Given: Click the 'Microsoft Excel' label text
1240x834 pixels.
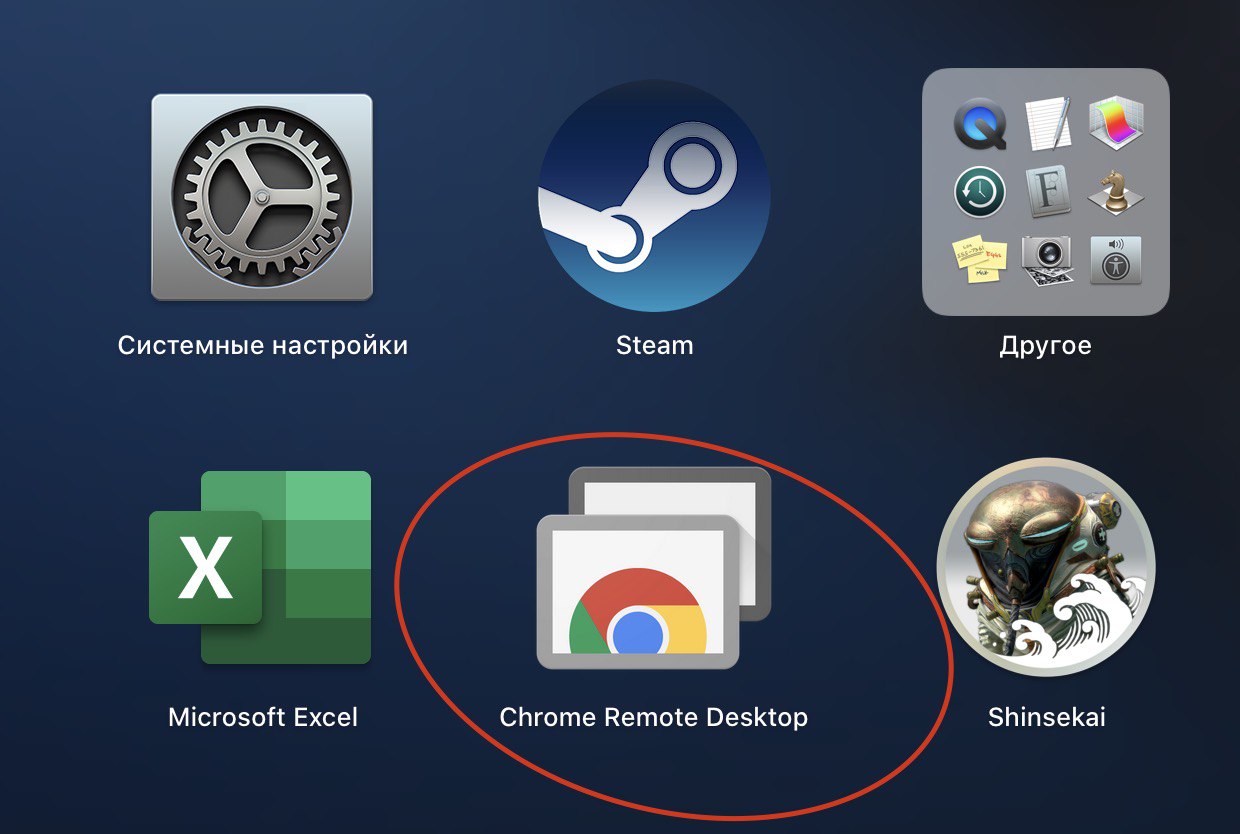Looking at the screenshot, I should tap(263, 717).
